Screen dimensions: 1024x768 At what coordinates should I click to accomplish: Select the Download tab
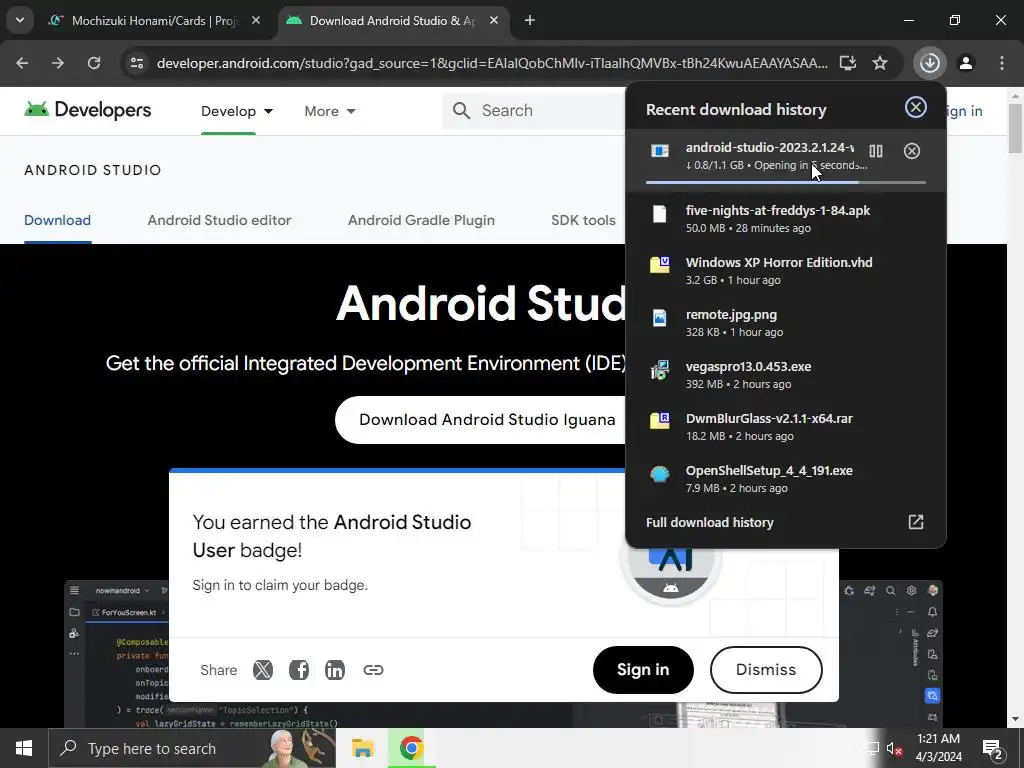tap(57, 220)
